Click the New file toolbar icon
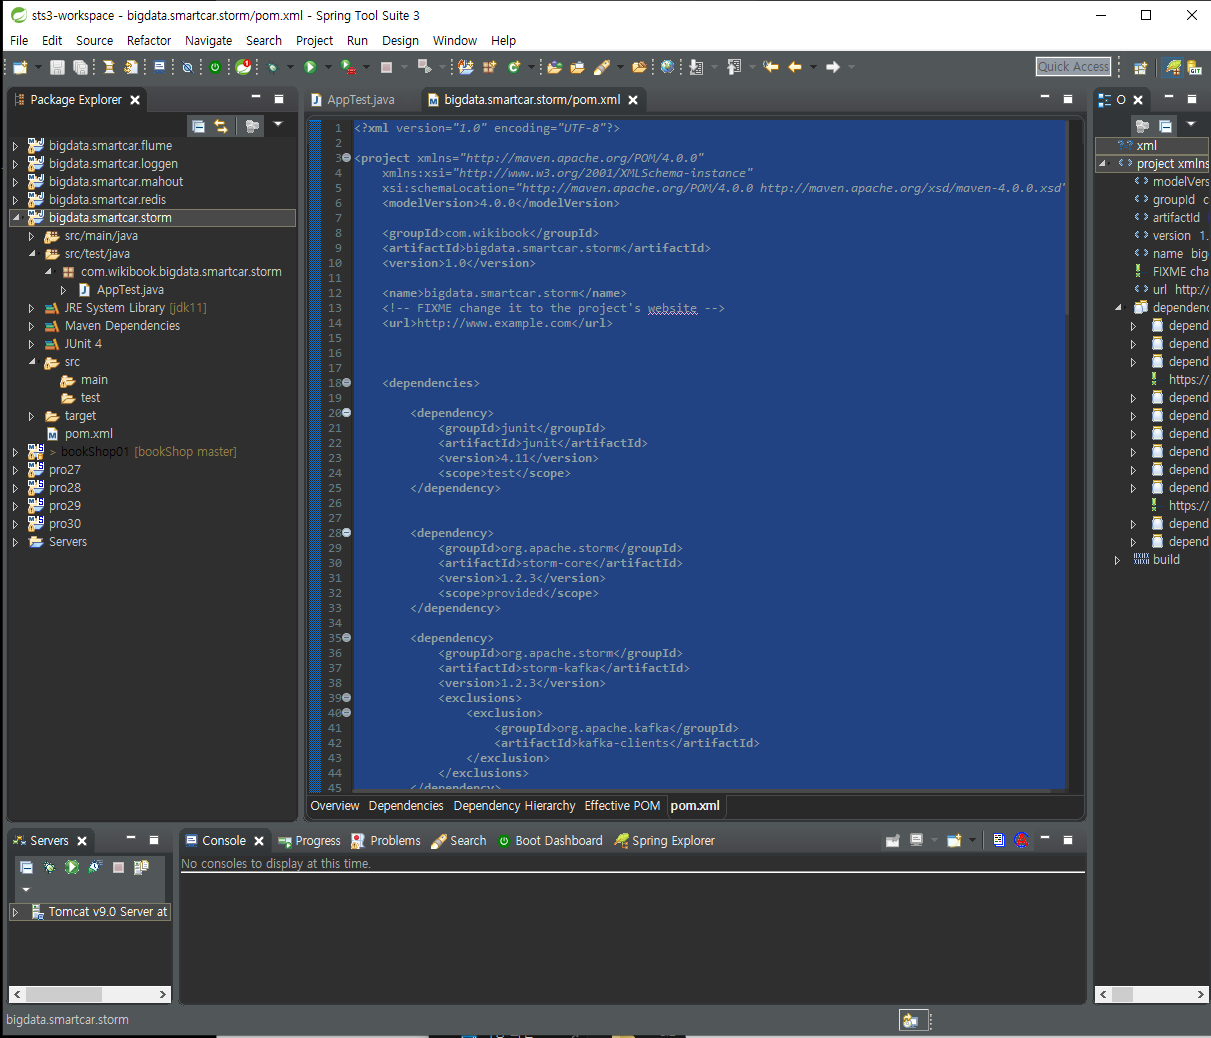 click(20, 67)
